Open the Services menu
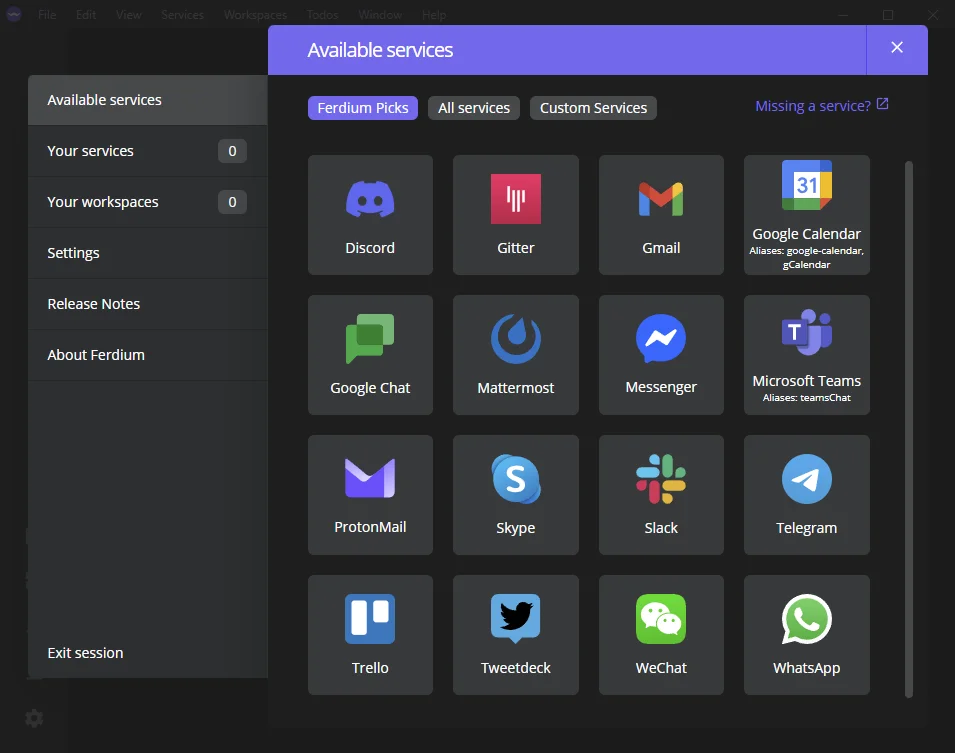 coord(182,15)
